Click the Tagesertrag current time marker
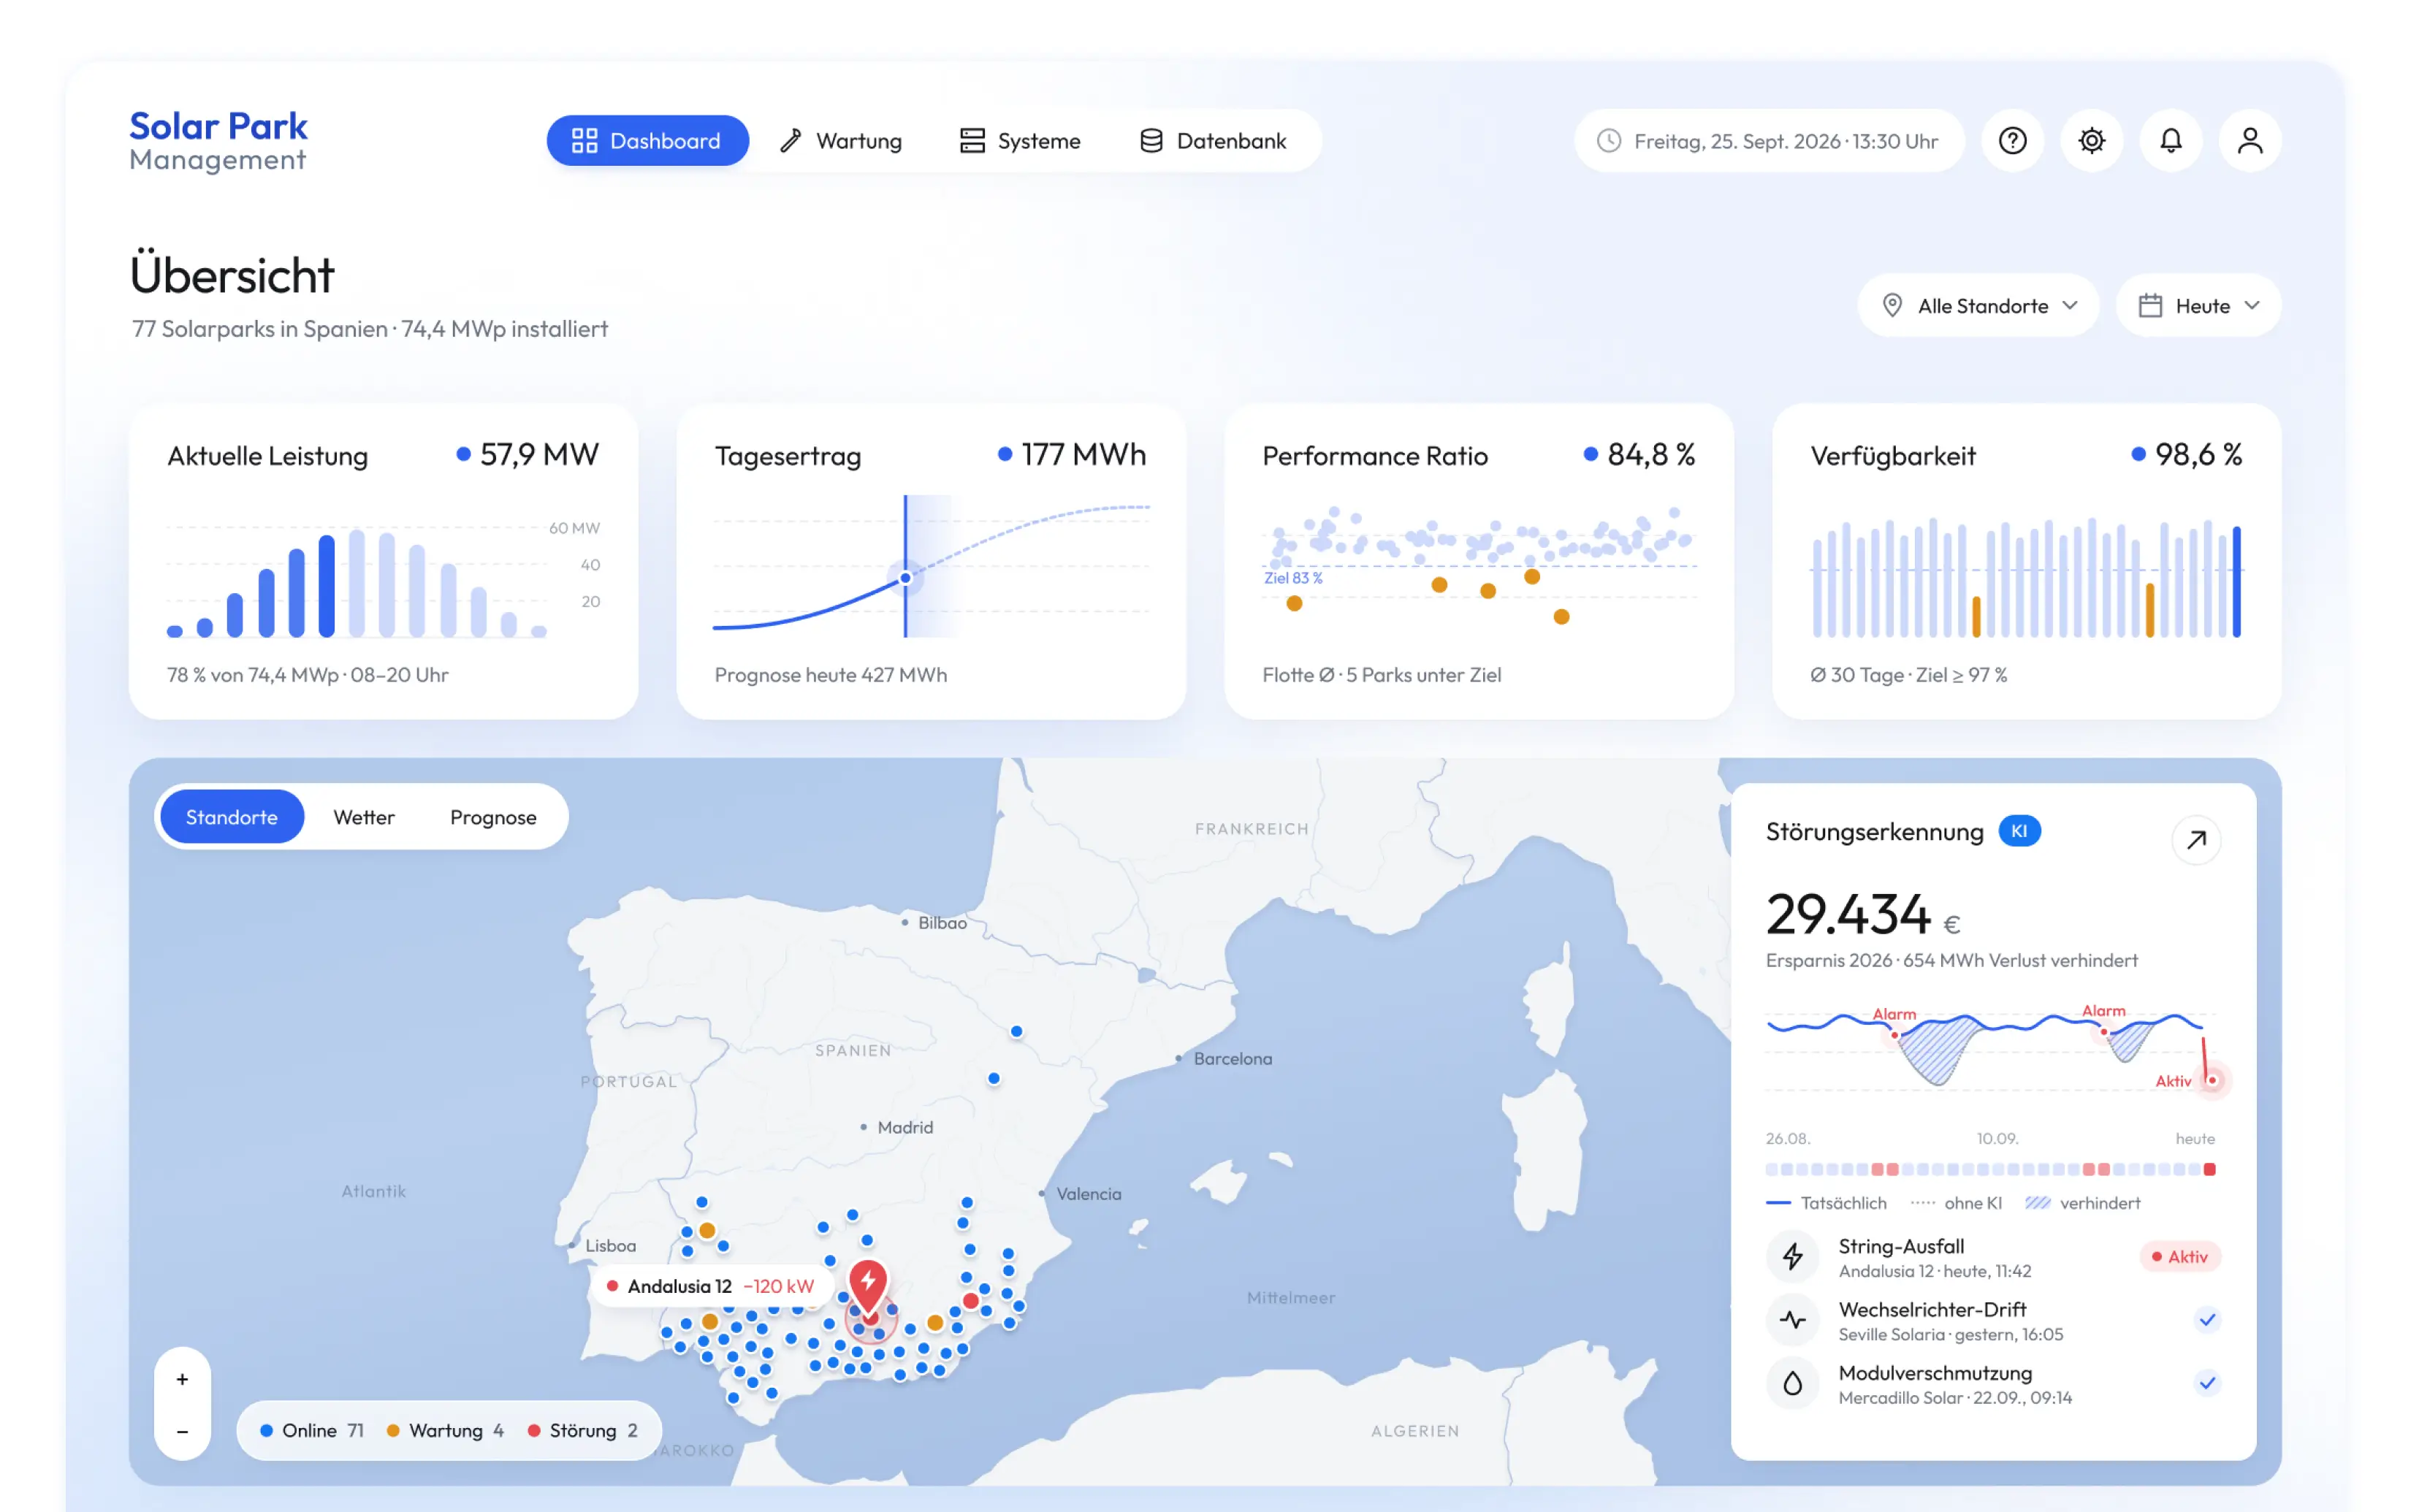 tap(905, 578)
